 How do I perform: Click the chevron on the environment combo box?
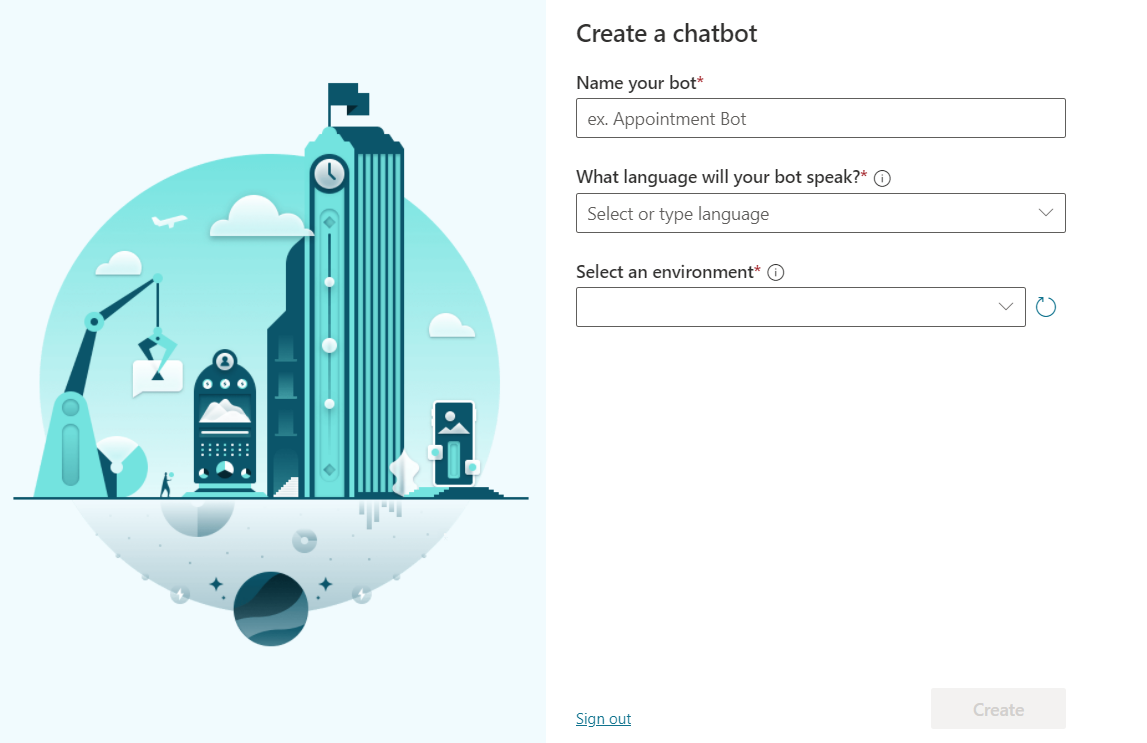click(1005, 307)
